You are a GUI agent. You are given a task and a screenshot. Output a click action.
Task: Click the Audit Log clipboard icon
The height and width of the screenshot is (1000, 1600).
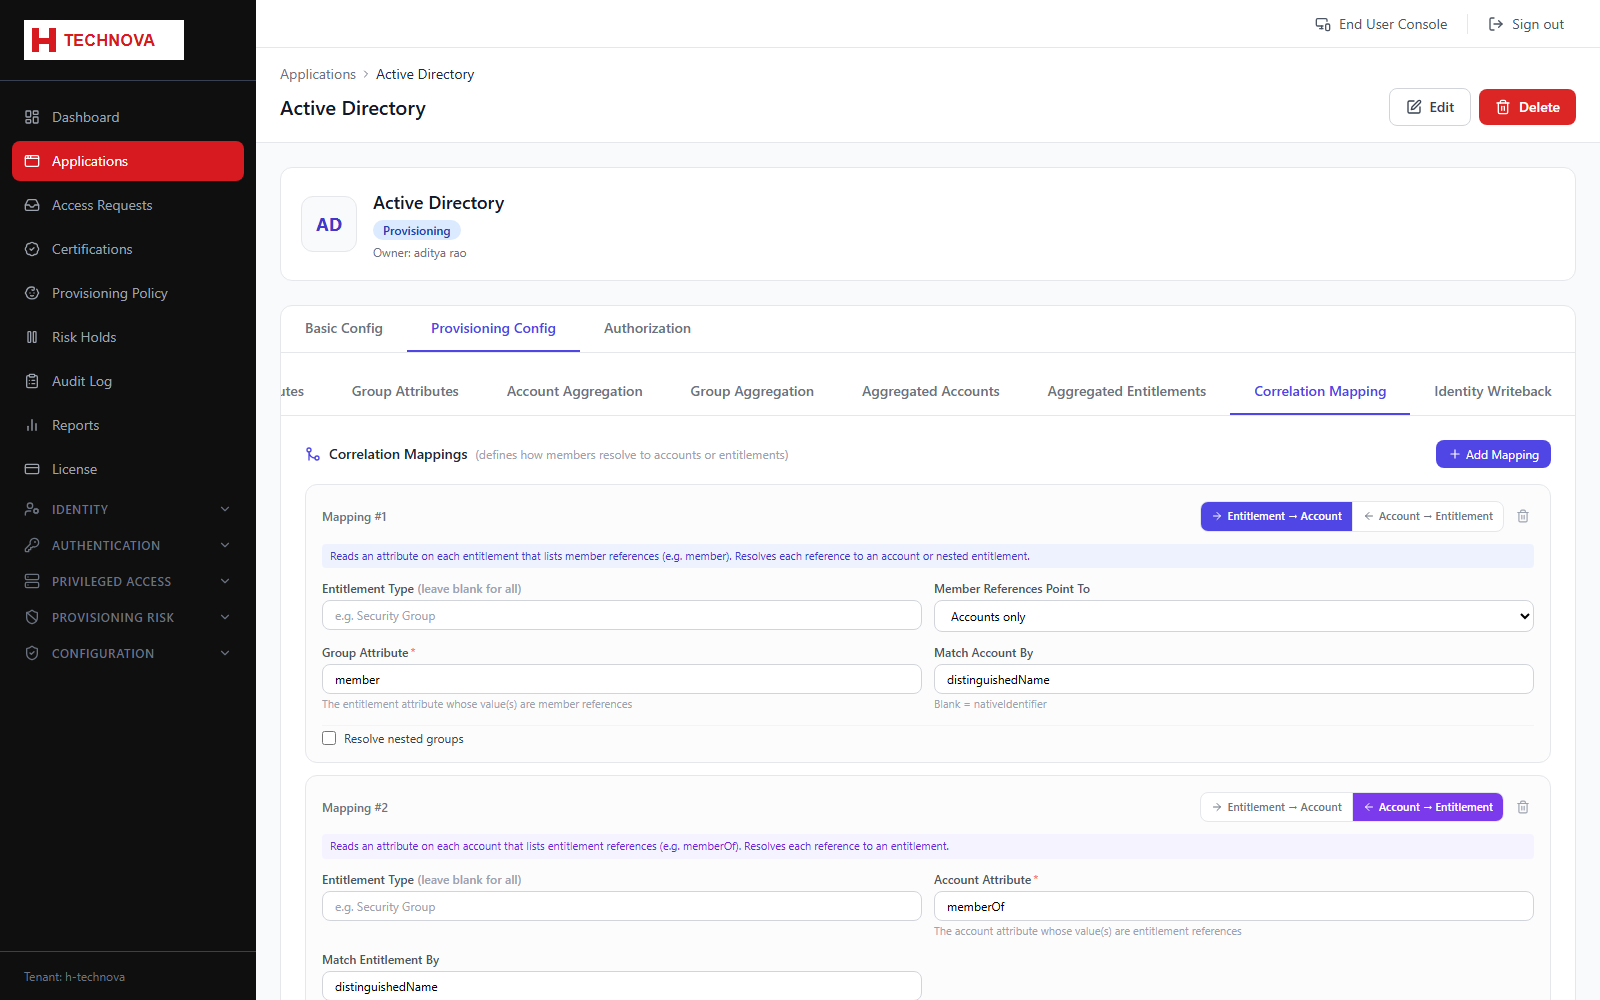32,381
